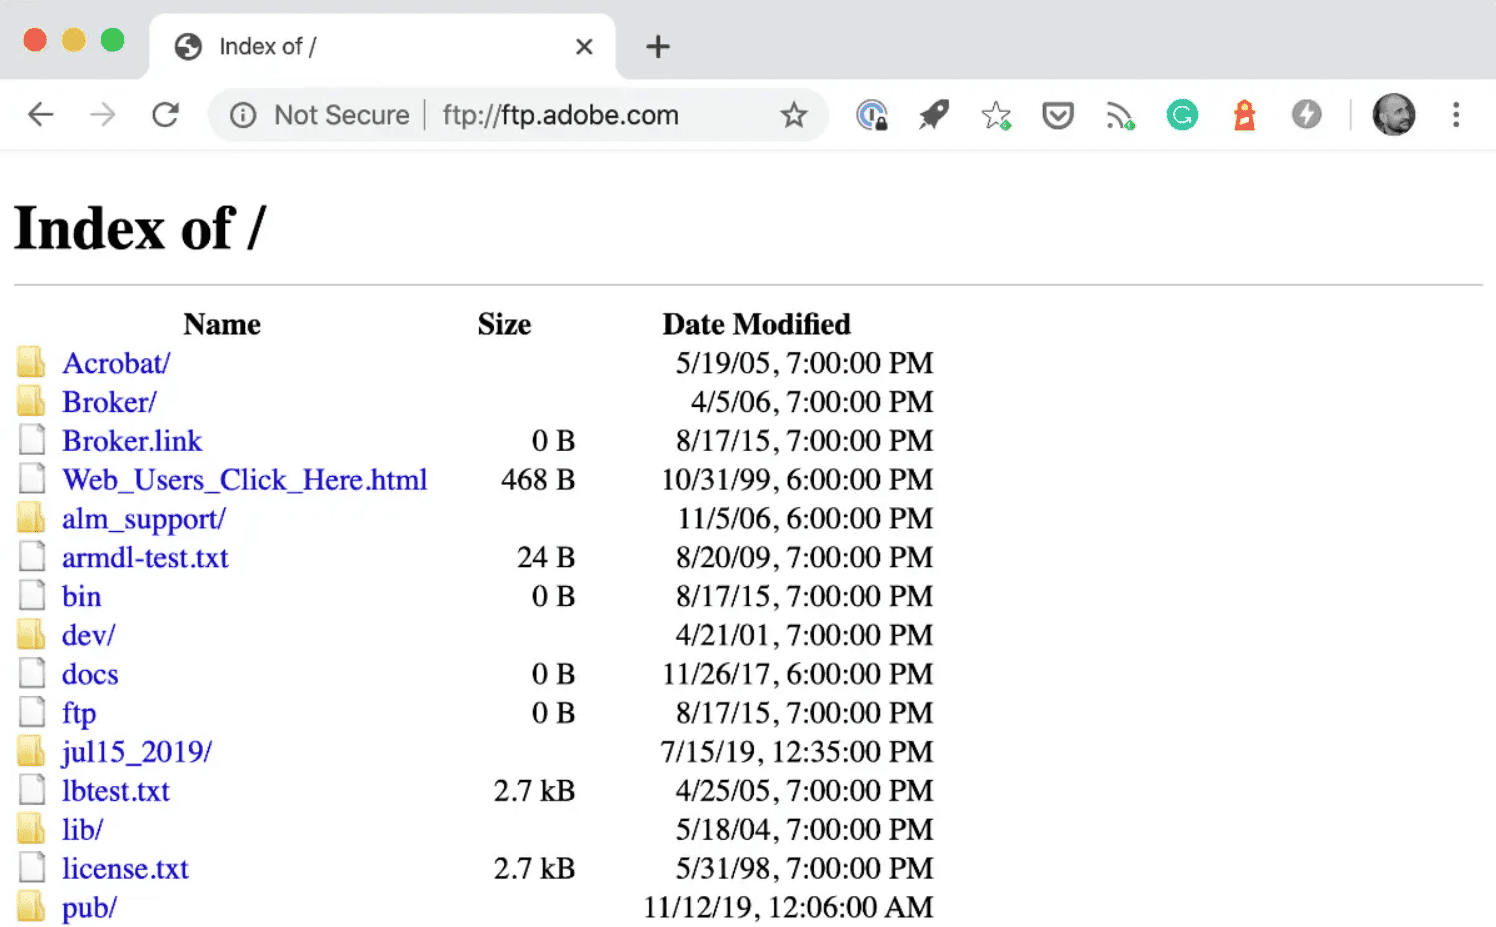Open the Chrome three-dot menu
Screen dimensions: 1496x927
tap(1456, 114)
